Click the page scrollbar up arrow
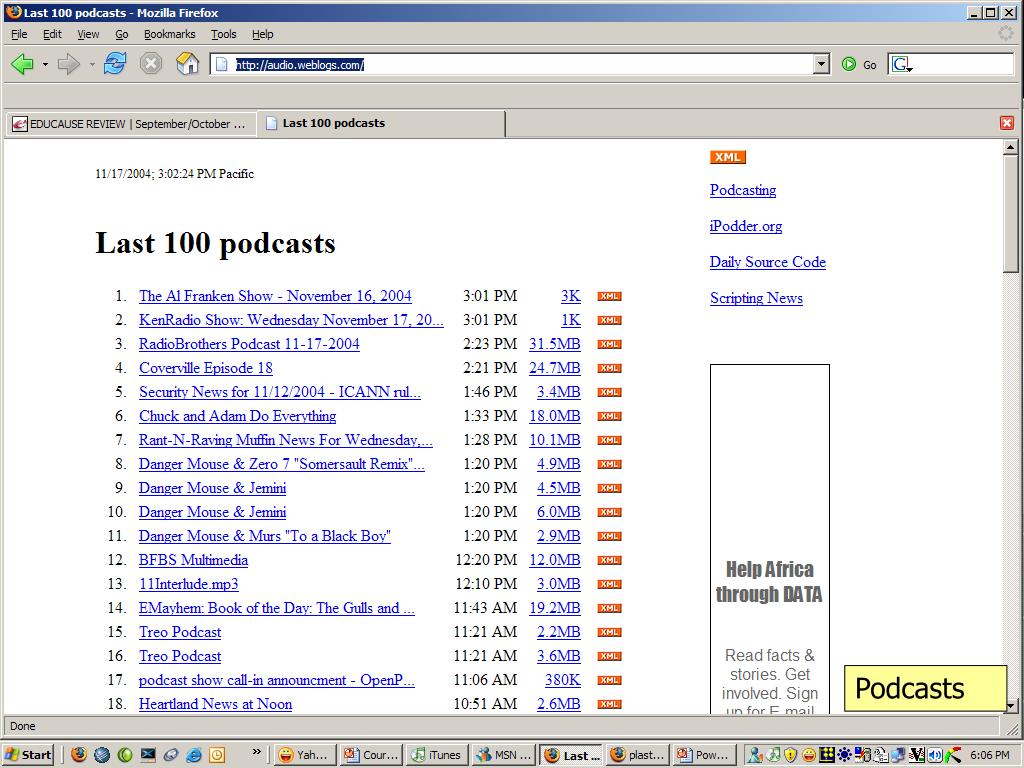 (x=1010, y=148)
